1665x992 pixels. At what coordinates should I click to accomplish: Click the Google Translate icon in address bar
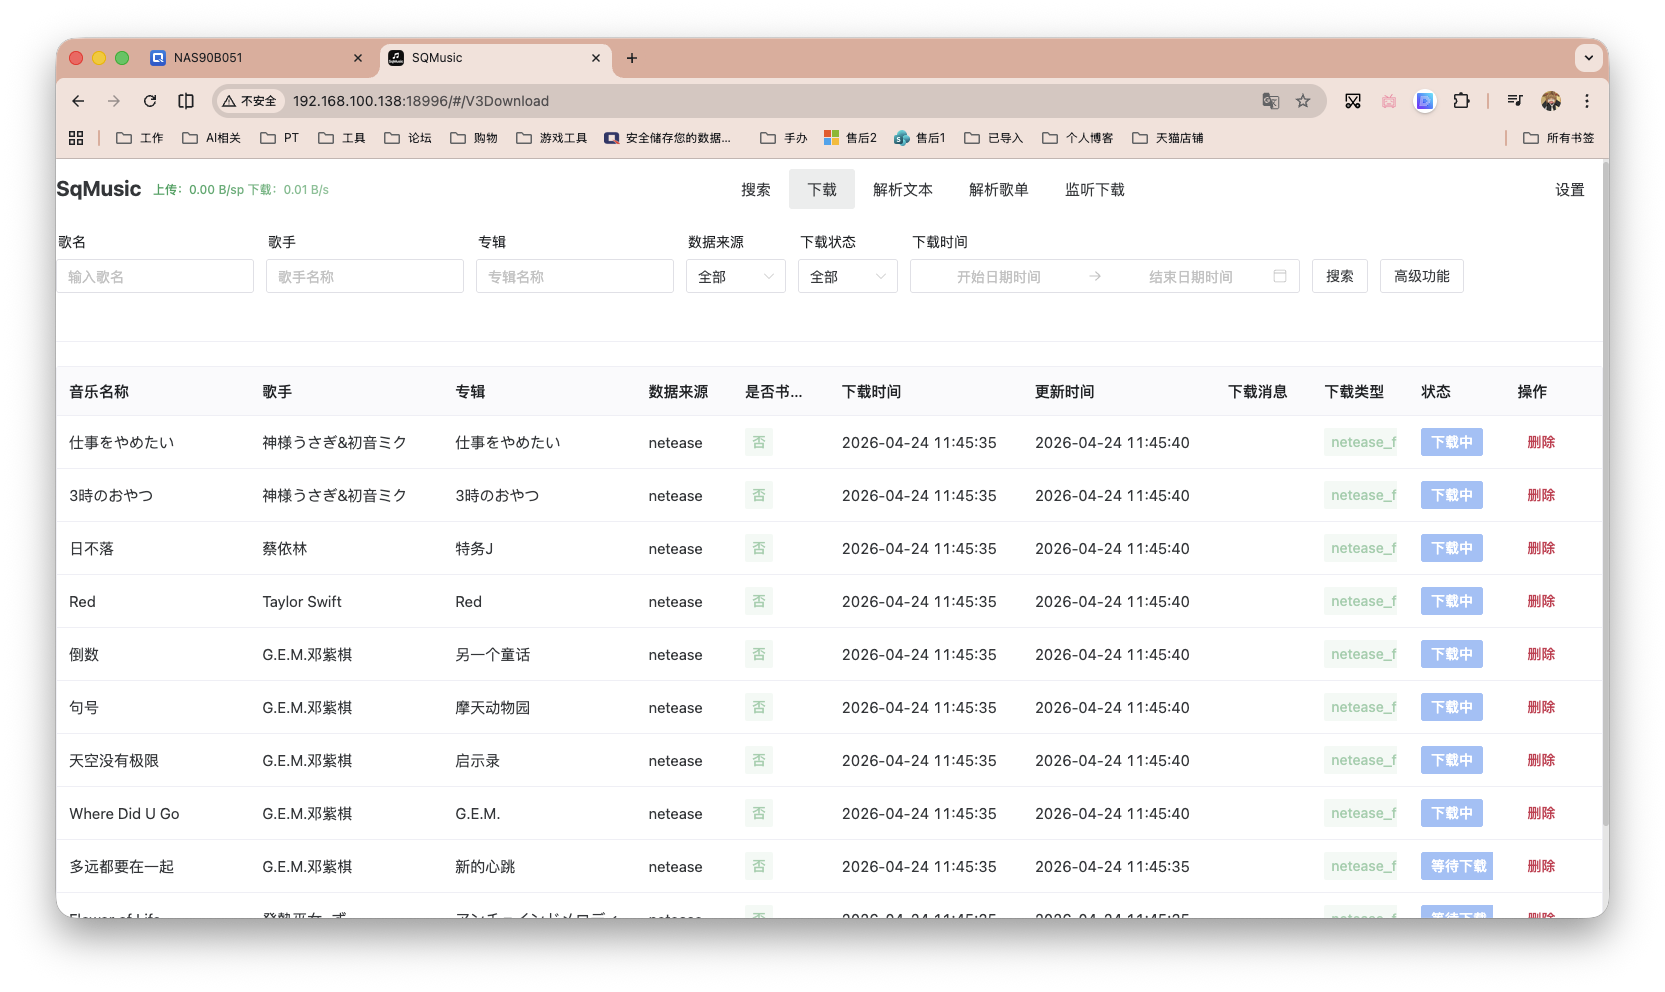1270,100
